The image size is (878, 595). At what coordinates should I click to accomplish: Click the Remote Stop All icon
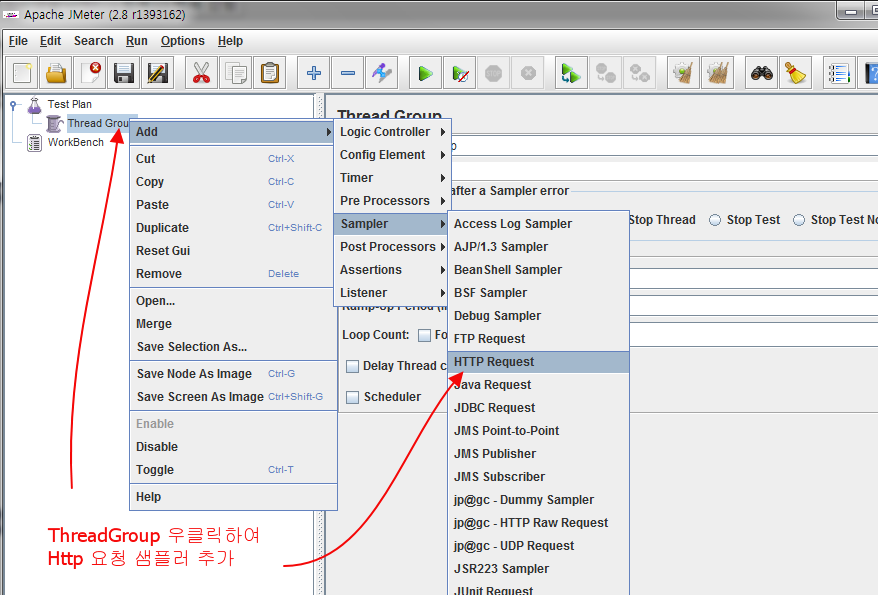(x=605, y=73)
